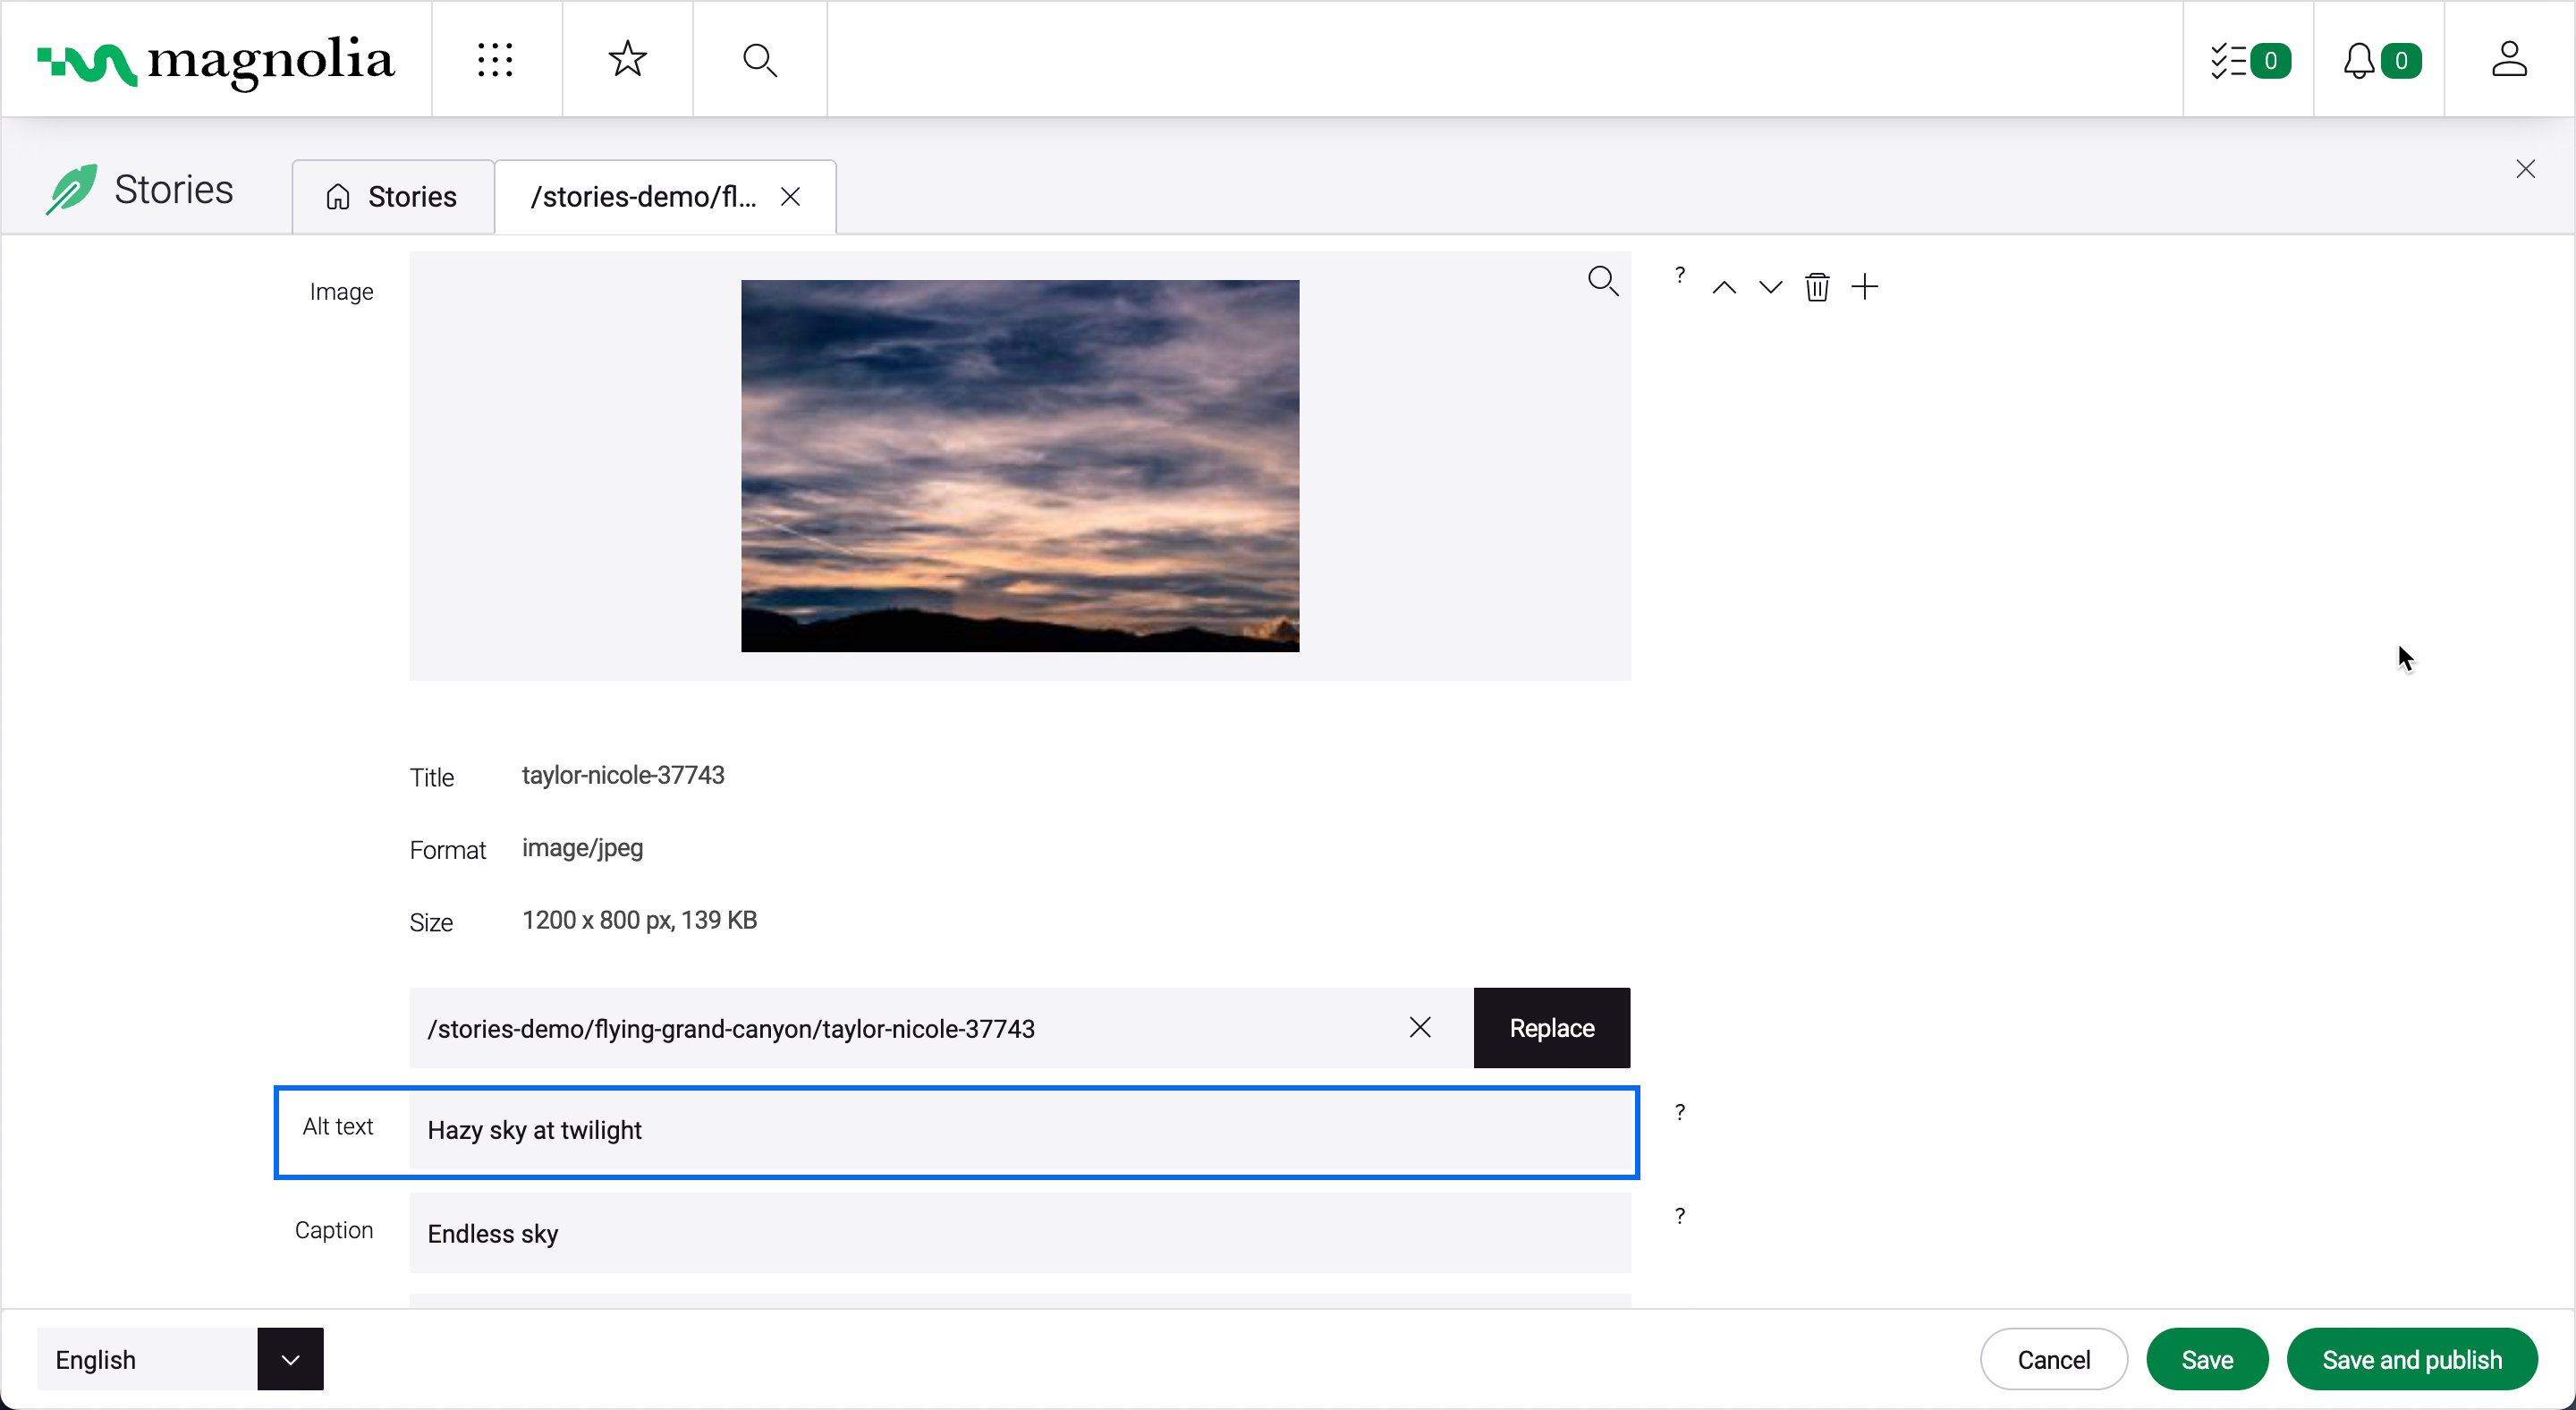
Task: Open the English language dropdown
Action: tap(180, 1359)
